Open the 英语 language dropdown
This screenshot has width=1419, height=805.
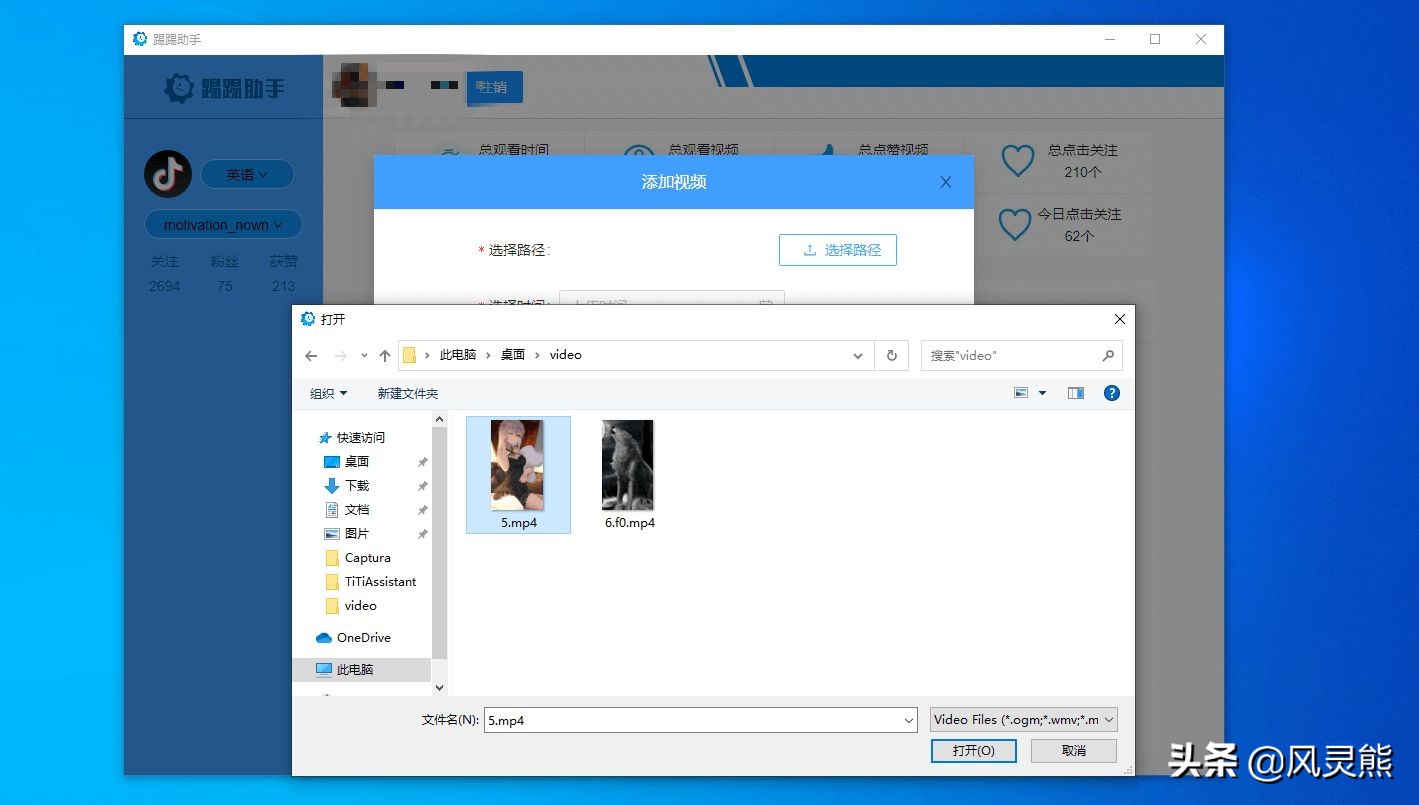pos(246,174)
